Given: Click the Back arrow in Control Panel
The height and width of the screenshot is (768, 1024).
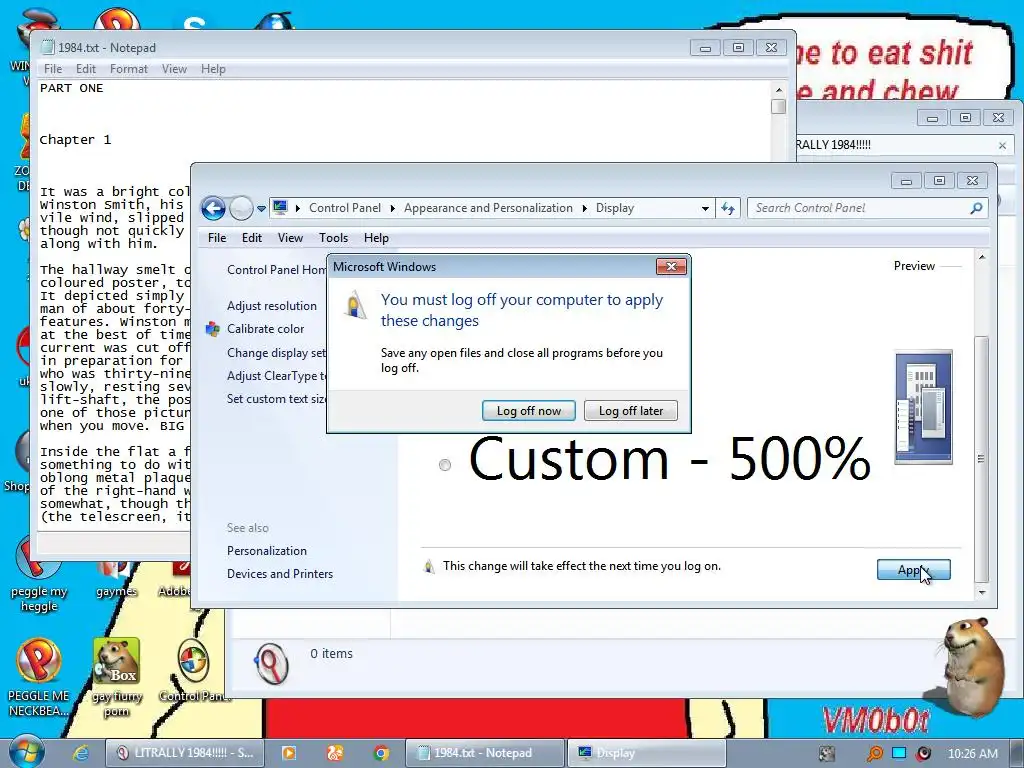Looking at the screenshot, I should click(214, 208).
